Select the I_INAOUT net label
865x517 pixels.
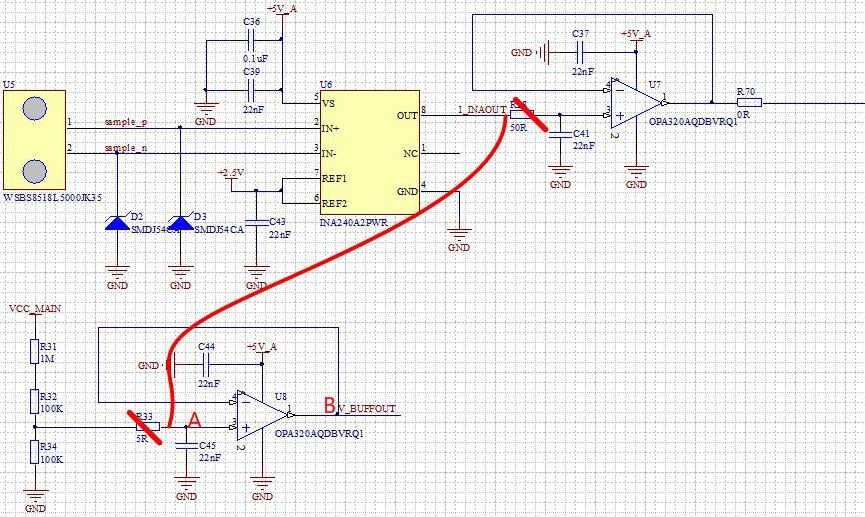[482, 110]
